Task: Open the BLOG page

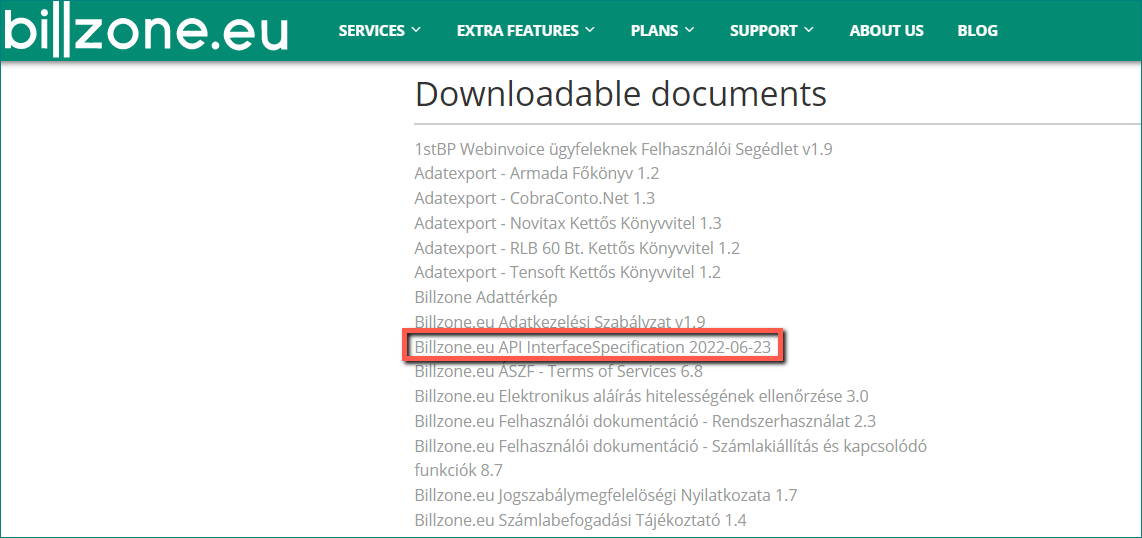Action: [x=977, y=31]
